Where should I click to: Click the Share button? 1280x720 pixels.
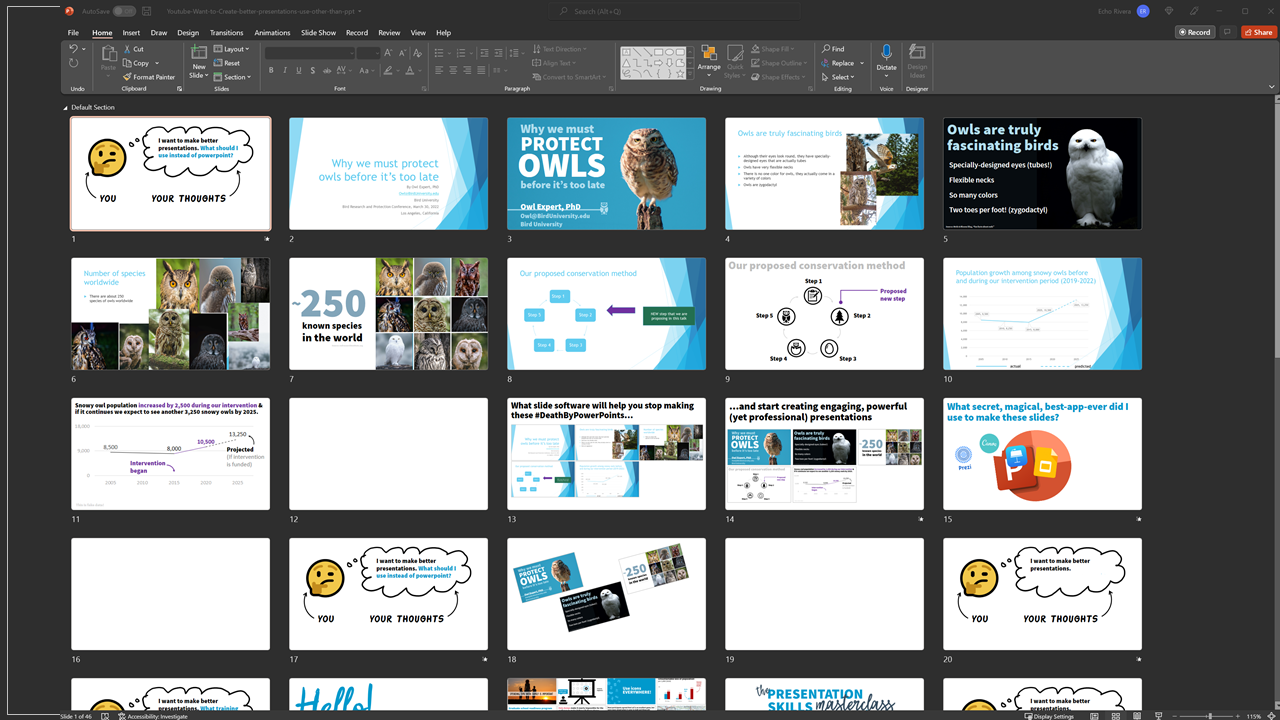(1258, 31)
